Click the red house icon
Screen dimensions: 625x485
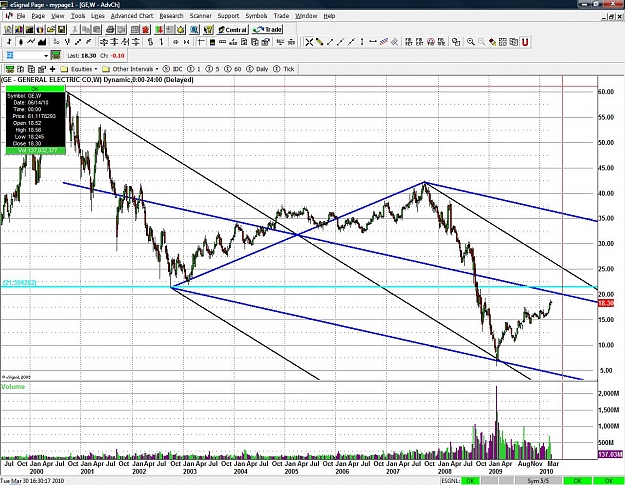(145, 30)
